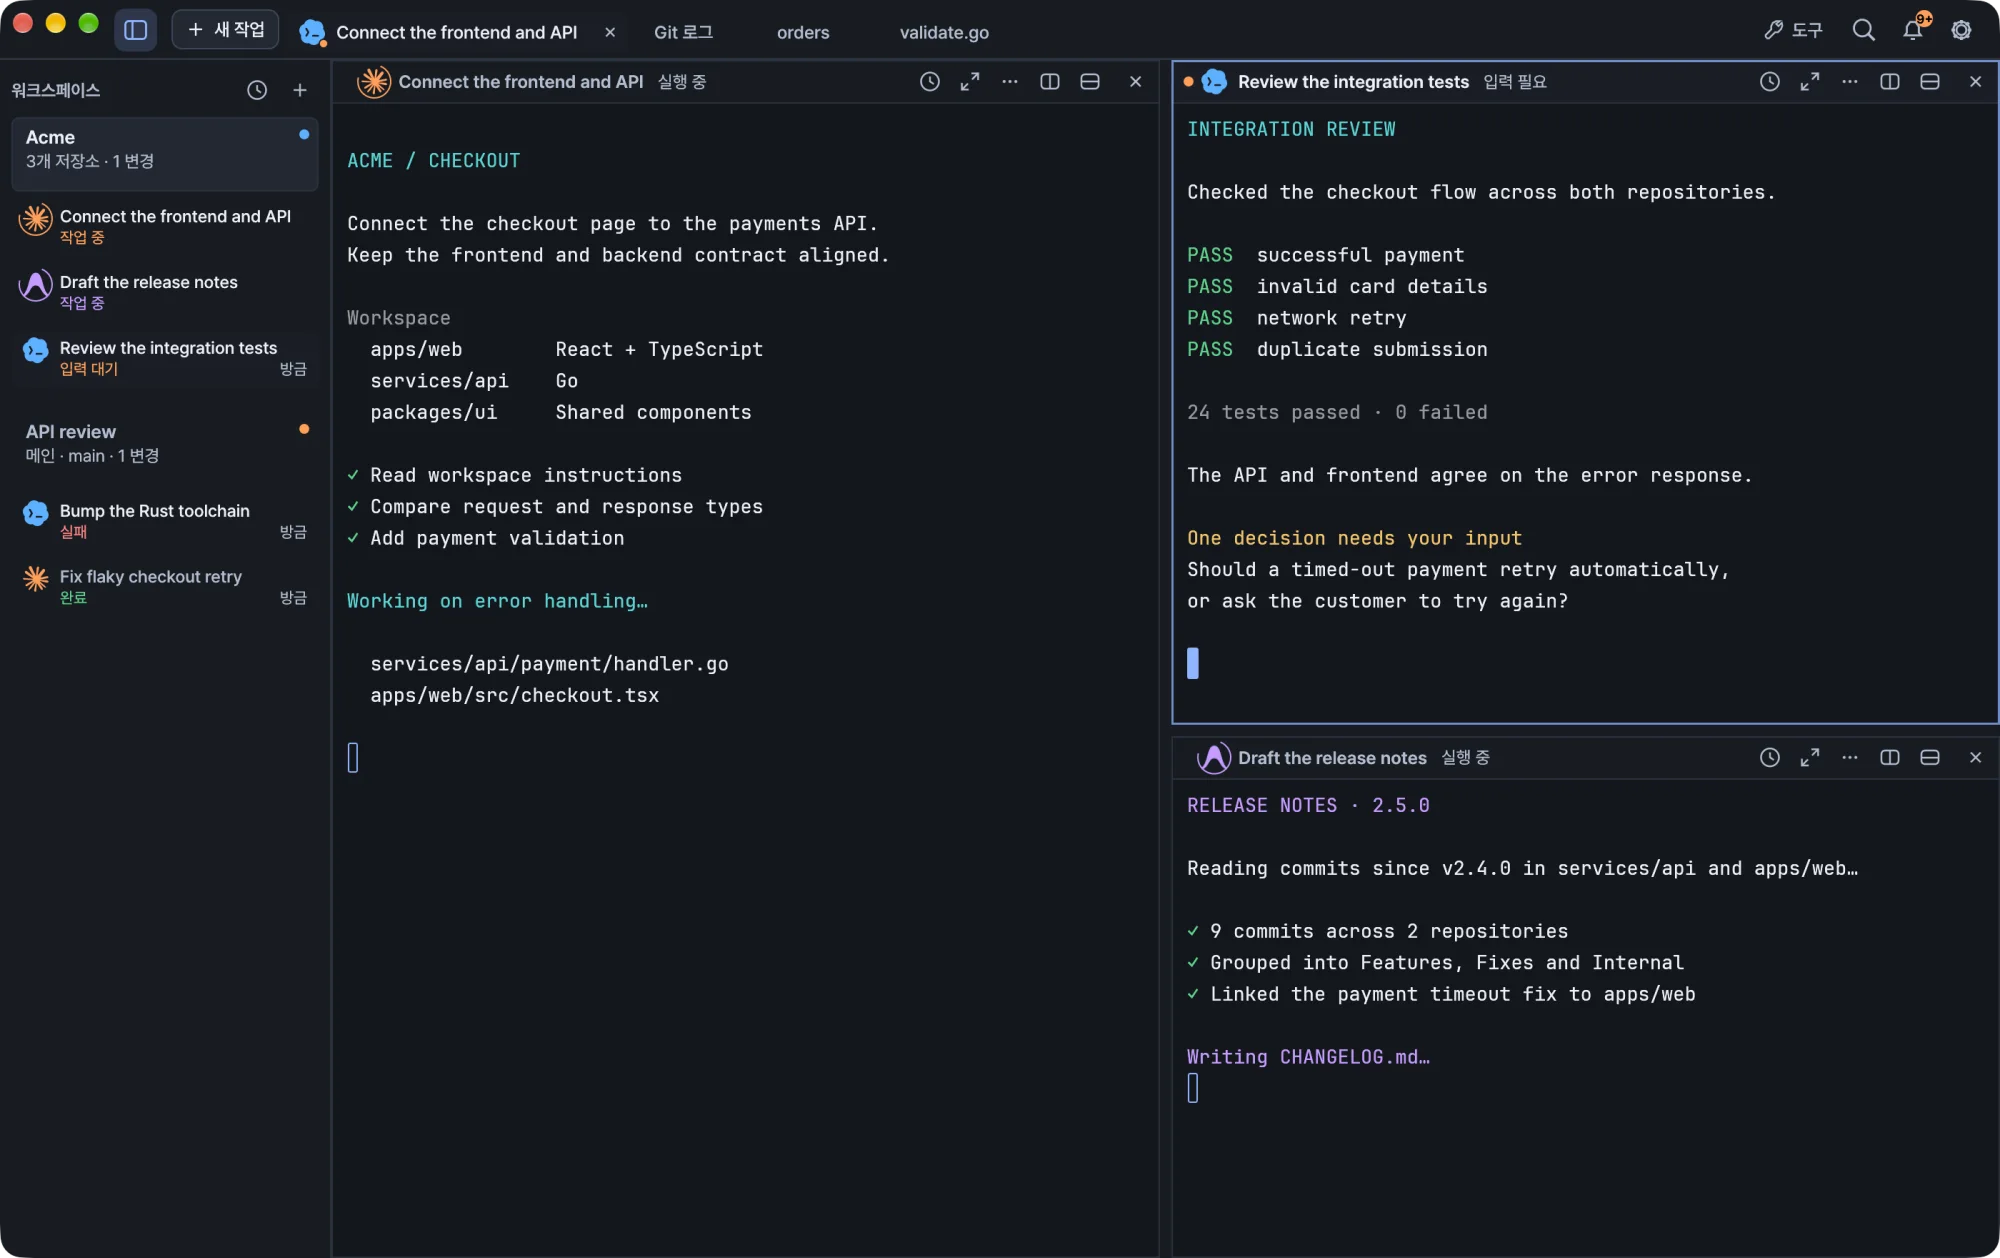Open the 도구 tools menu

click(x=1793, y=30)
